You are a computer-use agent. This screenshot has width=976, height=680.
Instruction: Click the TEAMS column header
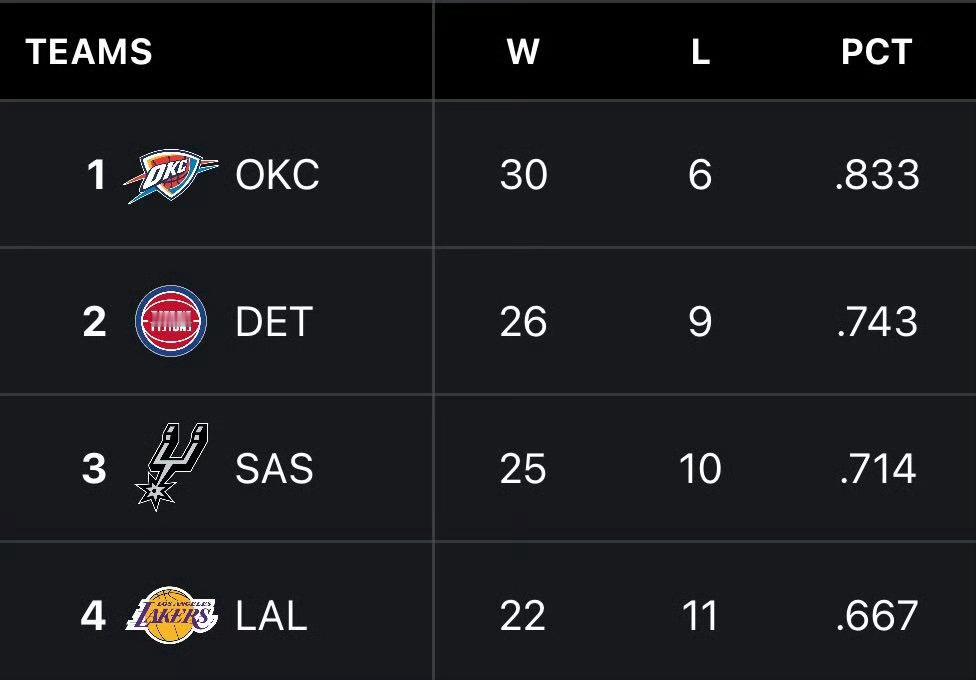click(89, 52)
